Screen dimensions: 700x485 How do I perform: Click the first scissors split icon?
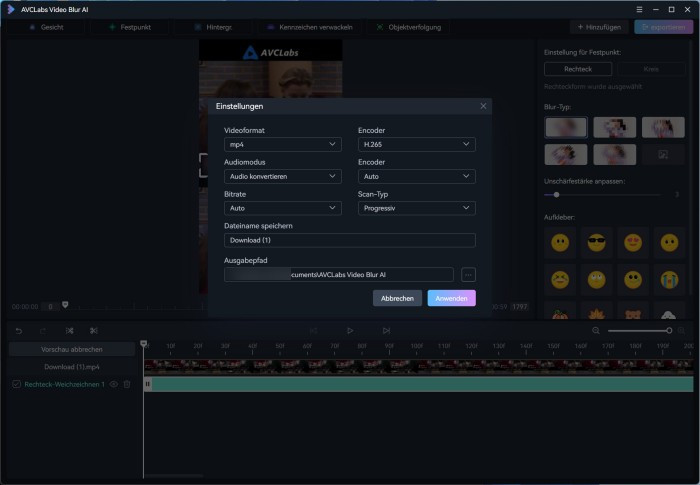(x=70, y=331)
